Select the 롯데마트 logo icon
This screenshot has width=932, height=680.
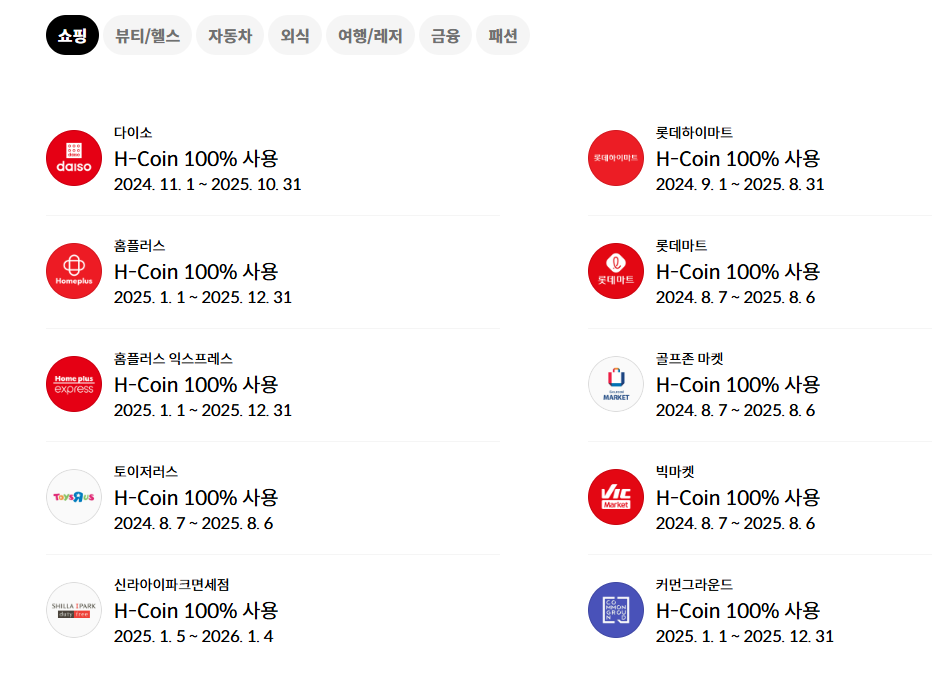(616, 271)
